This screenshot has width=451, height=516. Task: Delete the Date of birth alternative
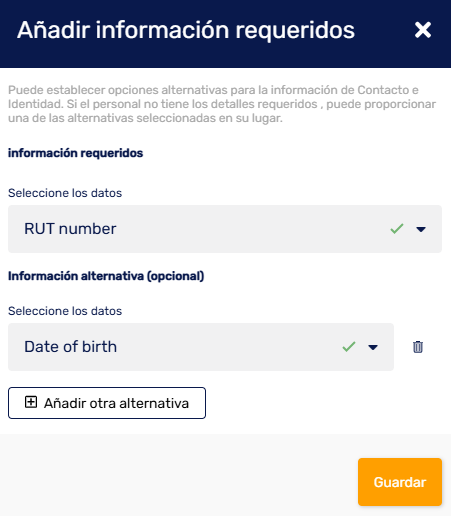(x=418, y=347)
